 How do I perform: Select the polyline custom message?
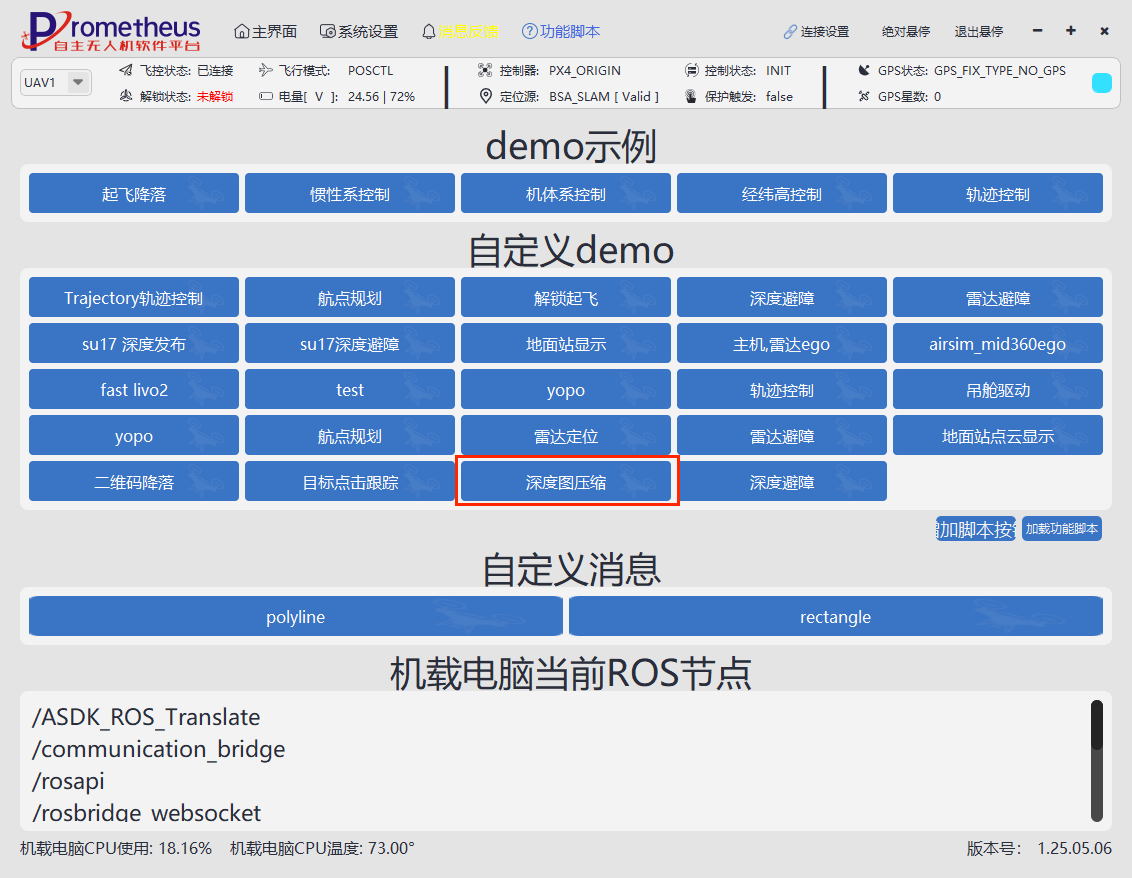296,617
